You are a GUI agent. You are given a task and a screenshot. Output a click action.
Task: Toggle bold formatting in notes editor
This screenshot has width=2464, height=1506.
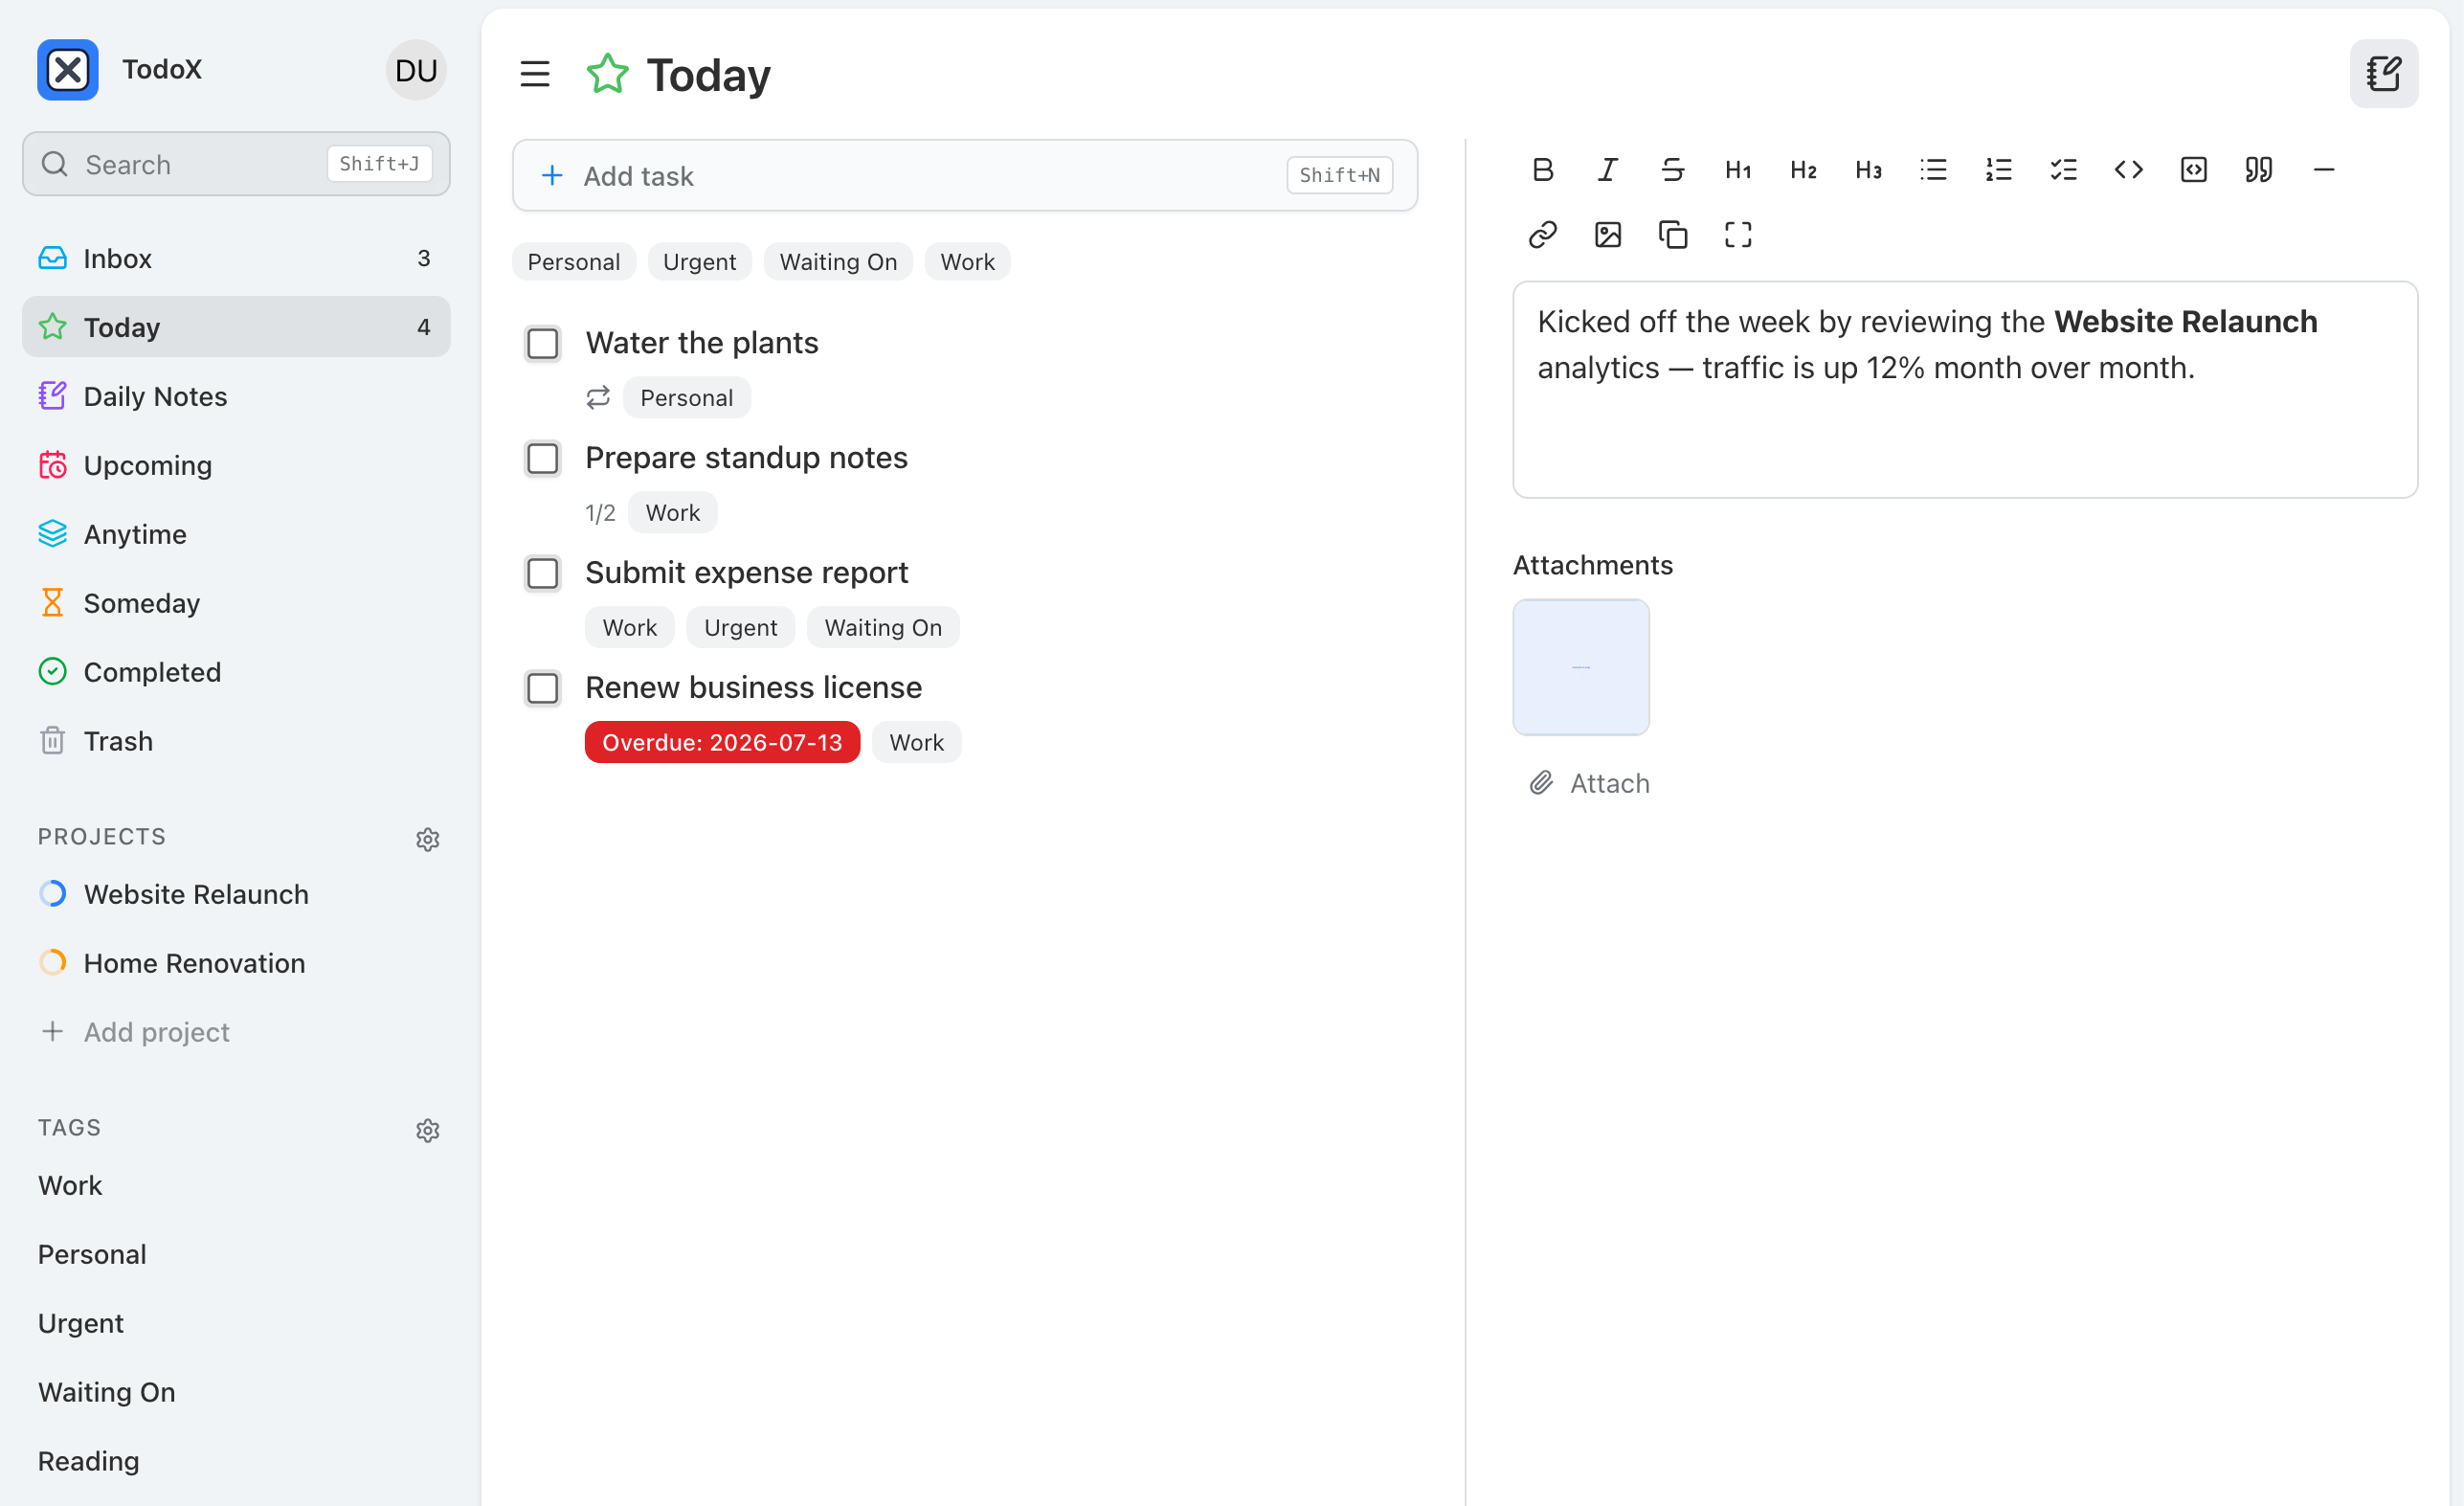[x=1542, y=170]
